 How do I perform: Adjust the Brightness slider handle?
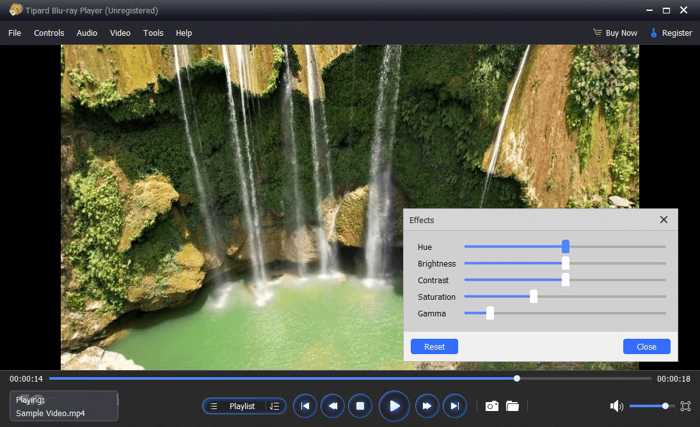(566, 263)
